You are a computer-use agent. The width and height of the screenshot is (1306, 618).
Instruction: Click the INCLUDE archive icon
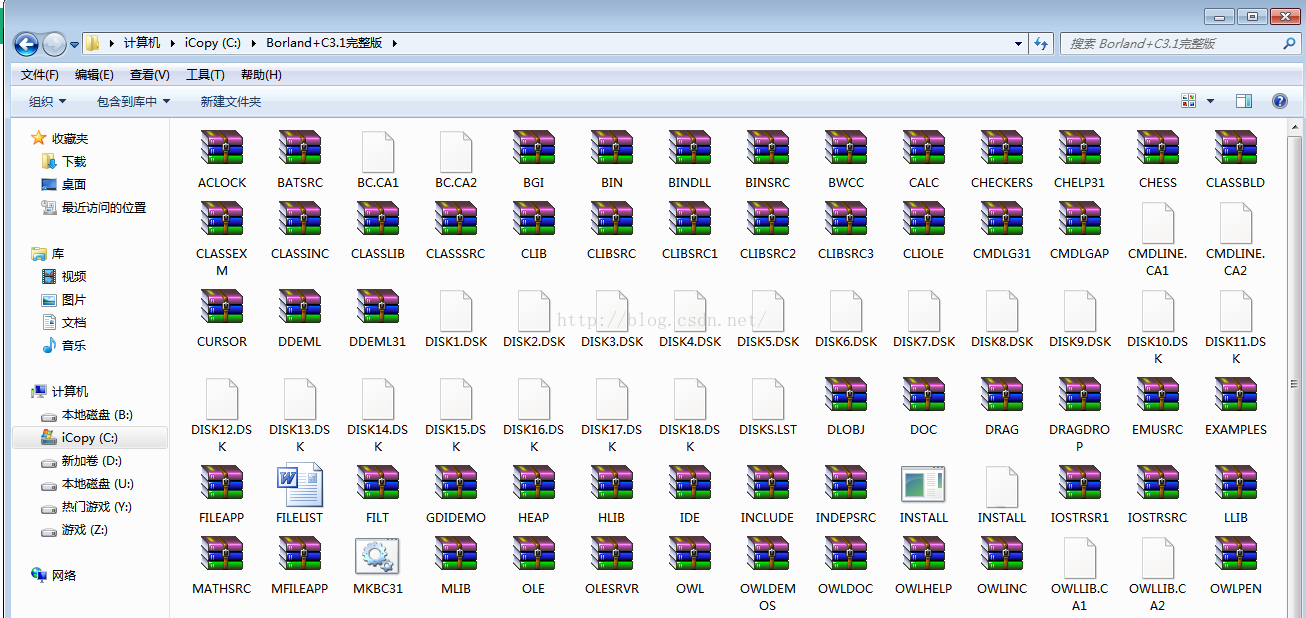point(768,483)
